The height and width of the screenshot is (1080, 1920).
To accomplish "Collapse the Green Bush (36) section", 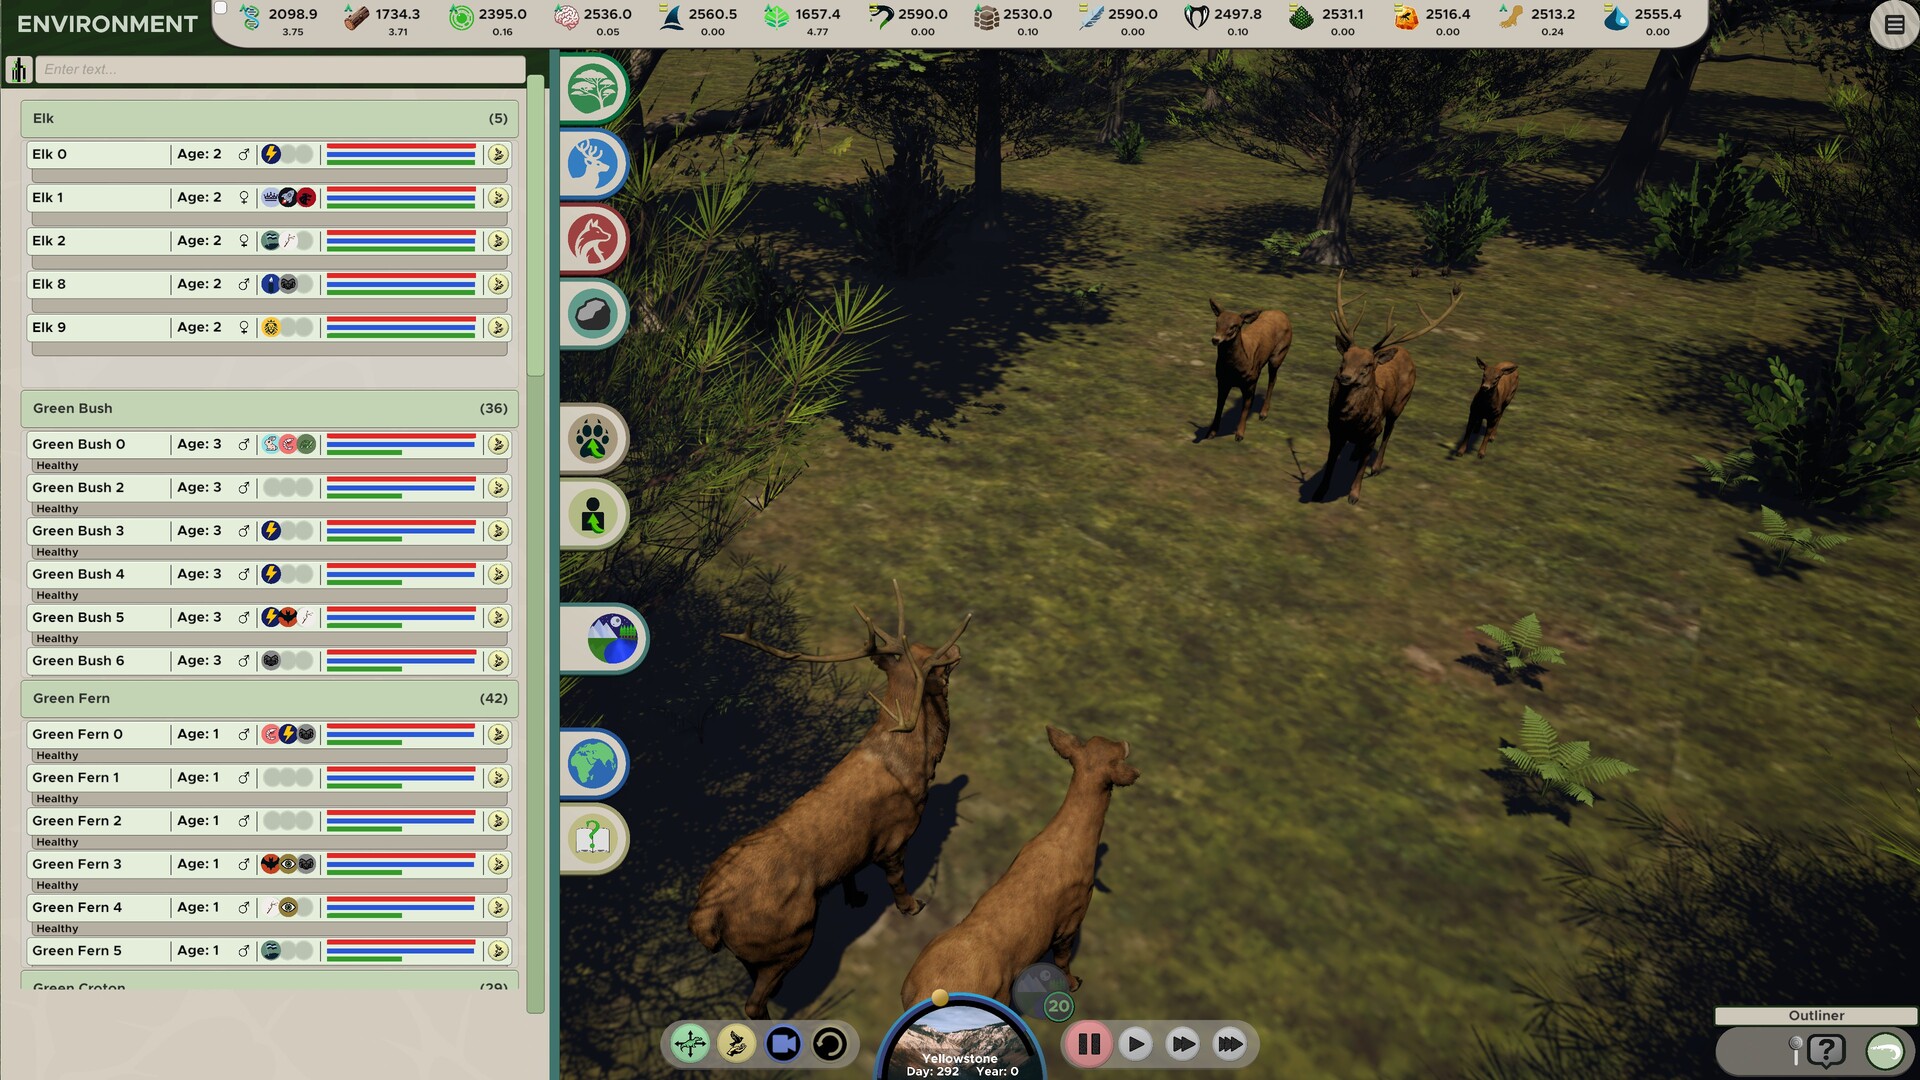I will point(270,408).
